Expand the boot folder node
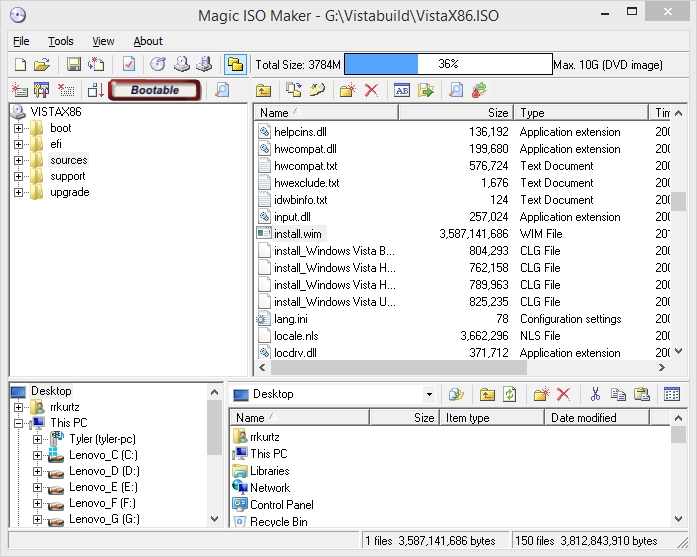697x557 pixels. coord(18,128)
